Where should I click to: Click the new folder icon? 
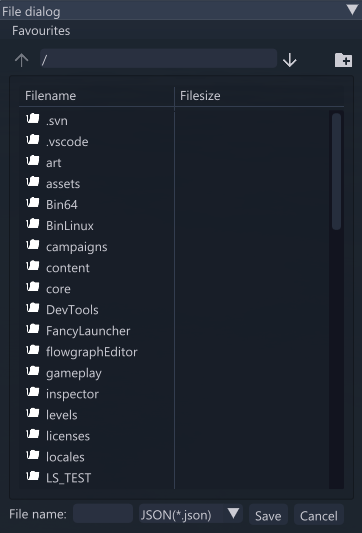point(343,60)
